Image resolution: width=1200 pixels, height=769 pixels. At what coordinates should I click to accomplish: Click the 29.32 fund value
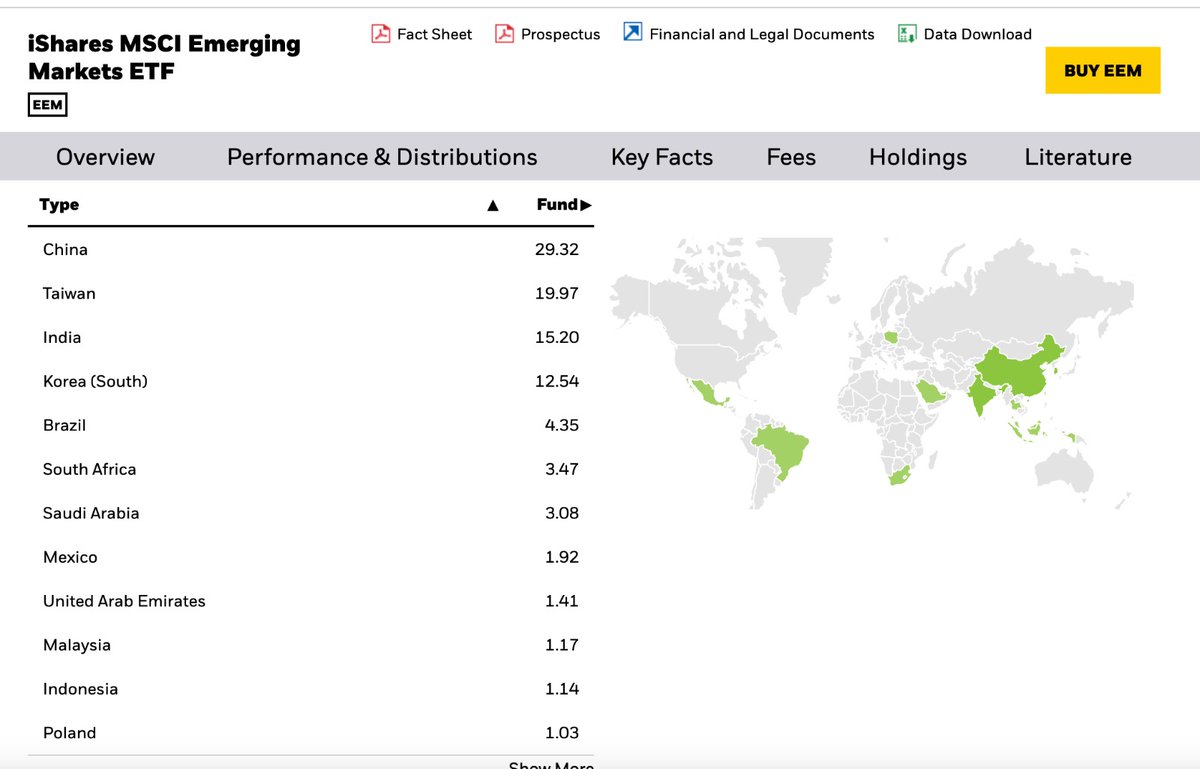[x=557, y=249]
